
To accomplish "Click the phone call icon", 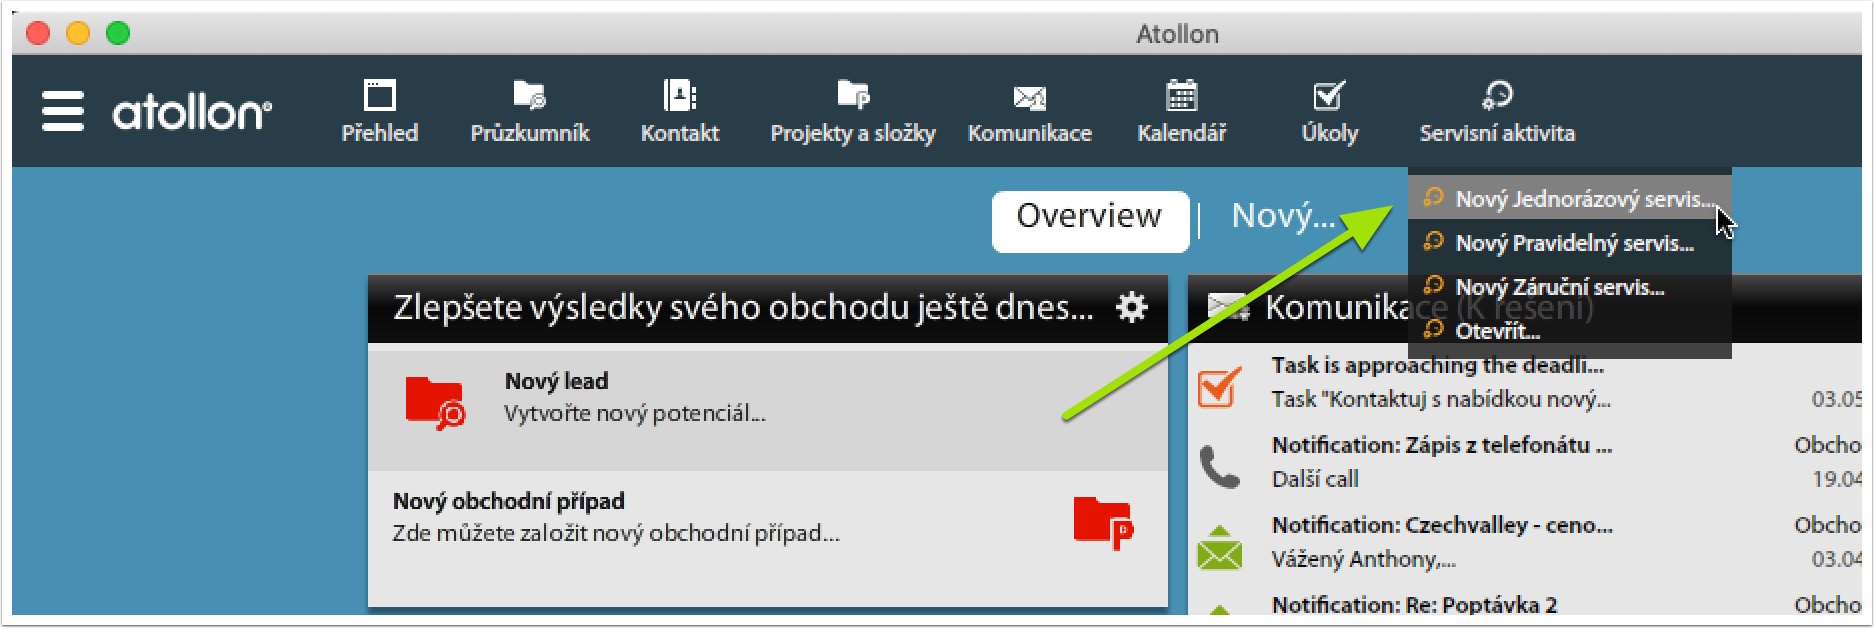I will (1220, 466).
